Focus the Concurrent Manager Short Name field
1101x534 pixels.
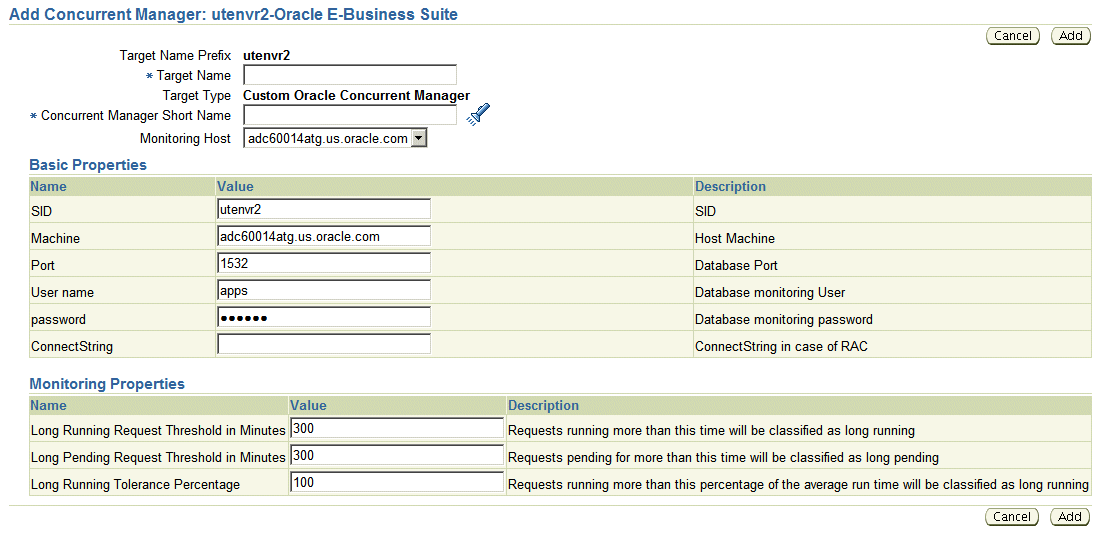350,115
